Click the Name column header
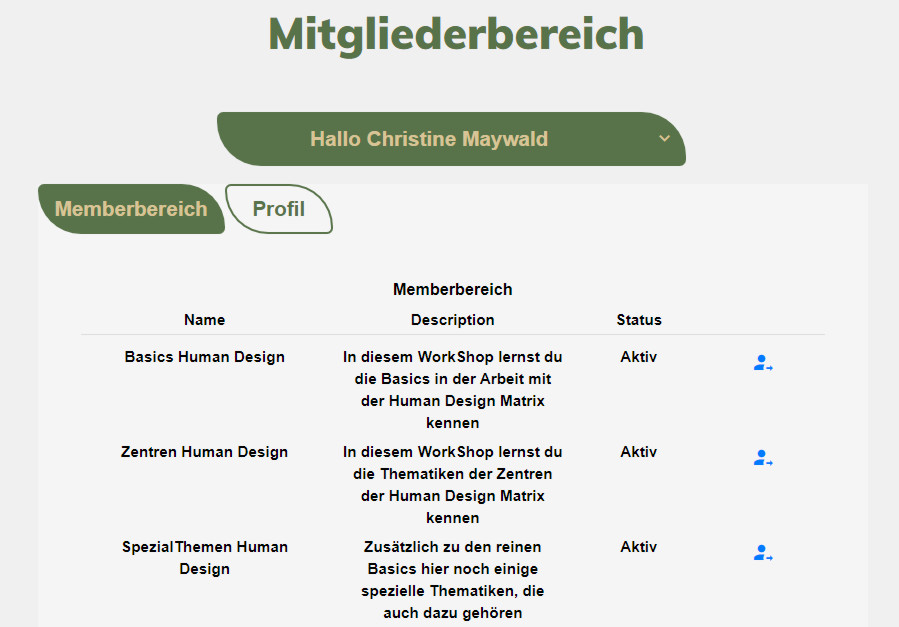Screen dimensions: 899x627 tap(204, 320)
